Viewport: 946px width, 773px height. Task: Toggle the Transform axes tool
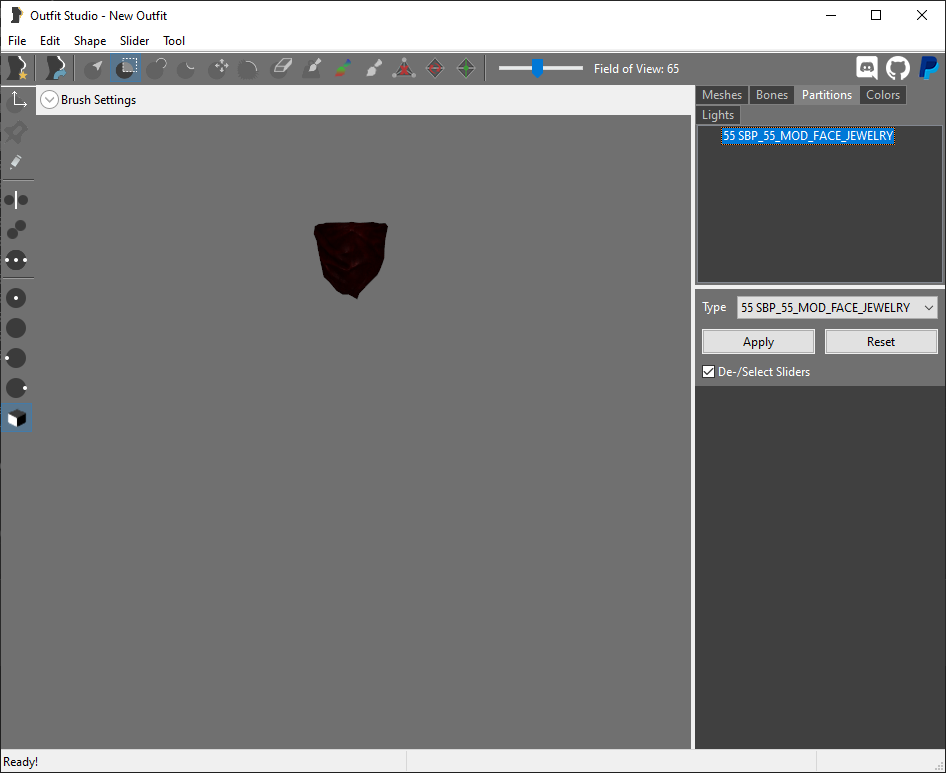tap(16, 100)
